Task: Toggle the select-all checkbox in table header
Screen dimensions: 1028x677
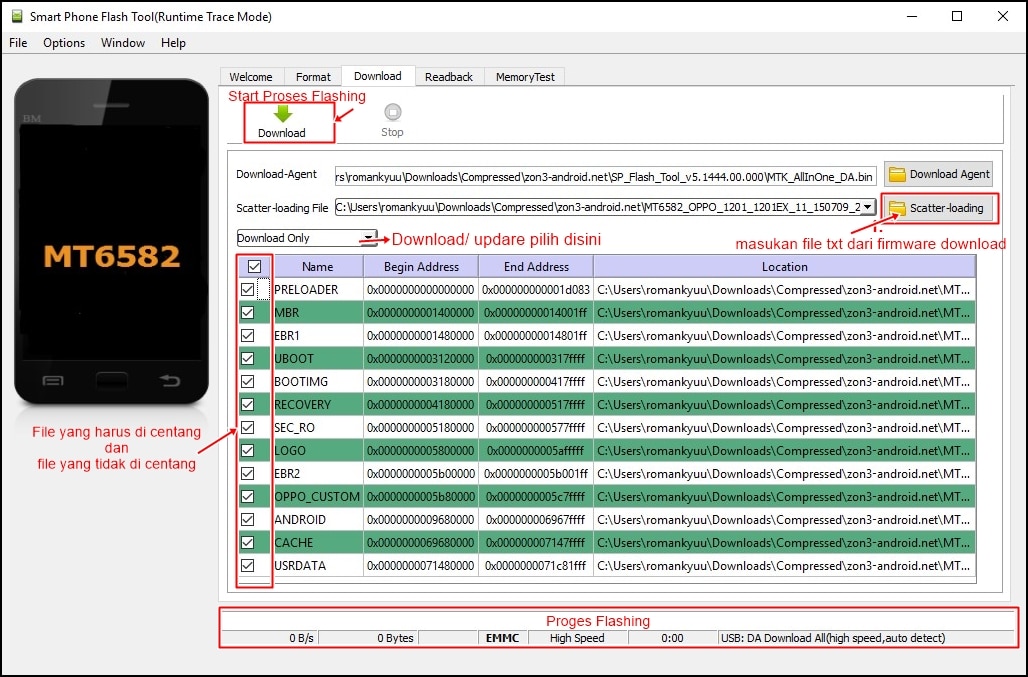Action: pos(254,267)
